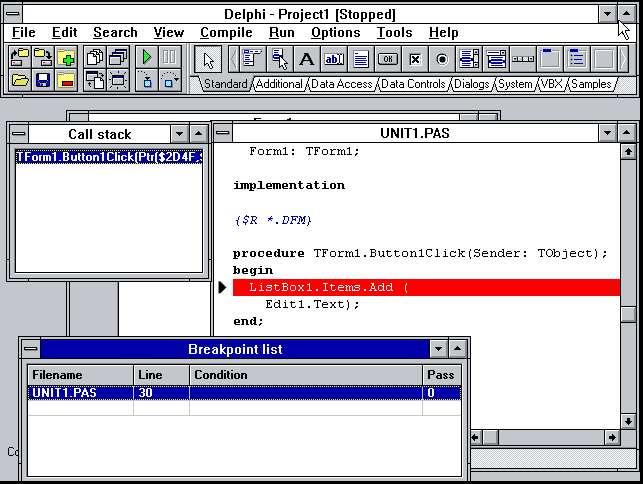
Task: Open the Compile menu
Action: point(226,33)
